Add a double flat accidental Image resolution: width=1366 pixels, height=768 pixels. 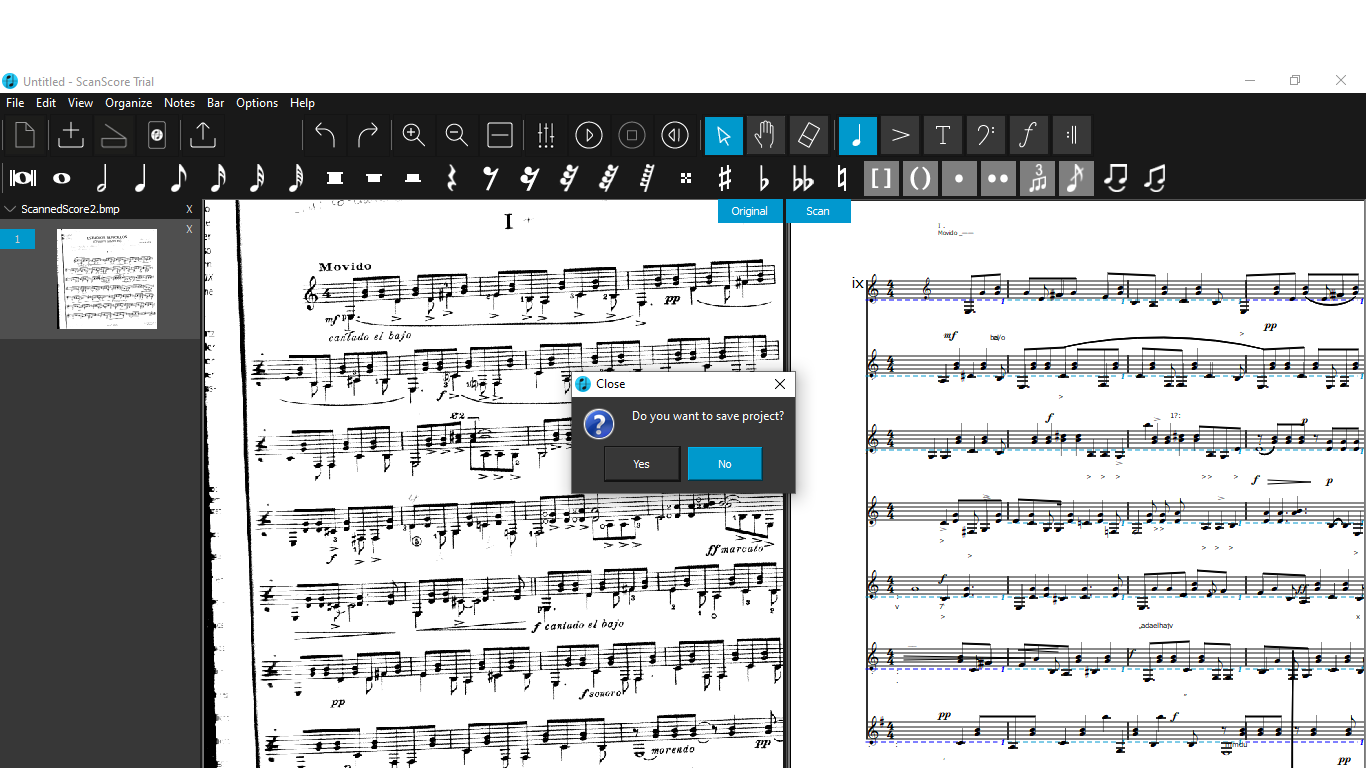[803, 178]
